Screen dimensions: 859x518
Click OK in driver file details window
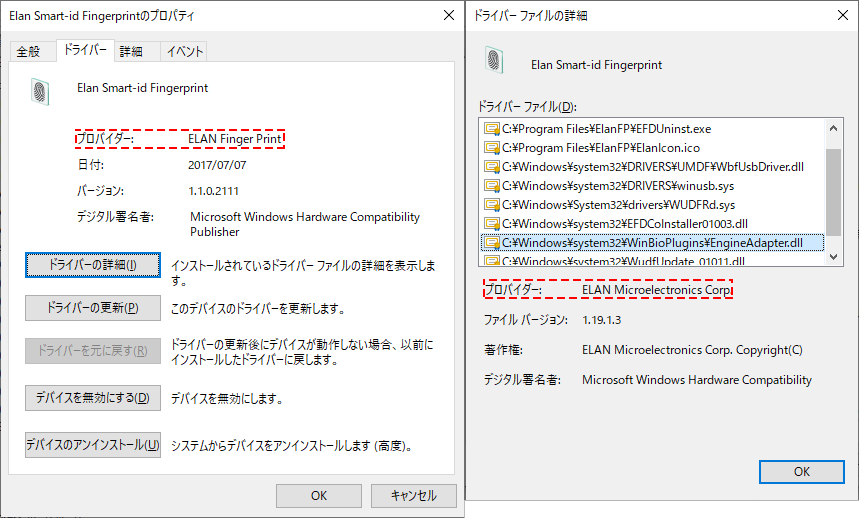801,471
